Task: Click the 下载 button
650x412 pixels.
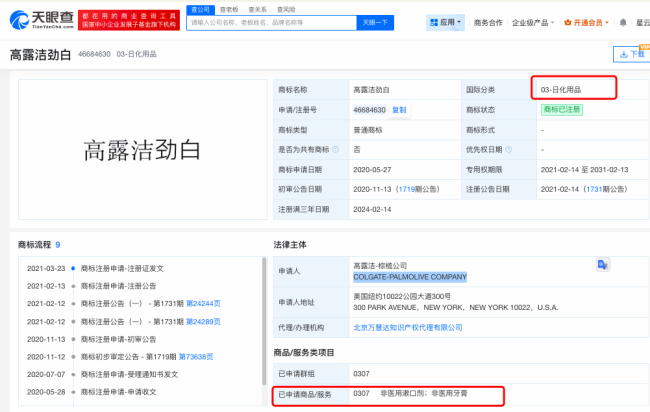Action: [x=631, y=54]
